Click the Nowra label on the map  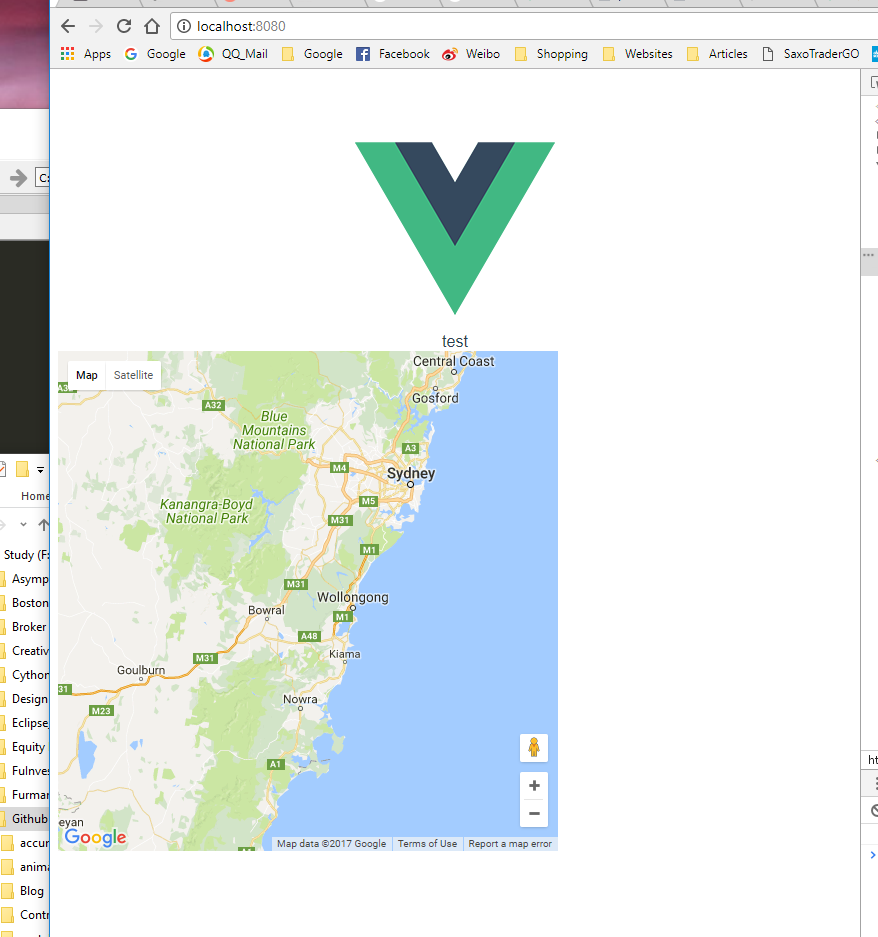click(x=300, y=699)
